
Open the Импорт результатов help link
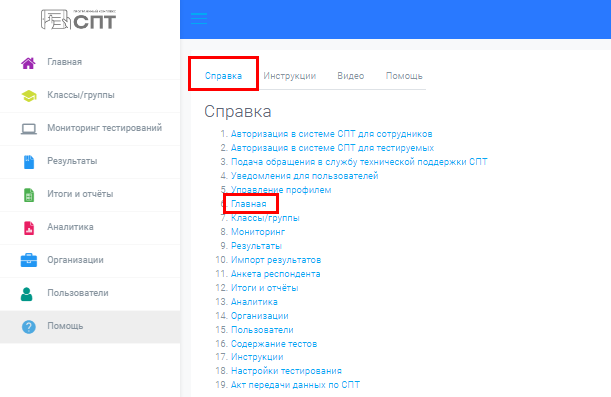click(x=276, y=260)
